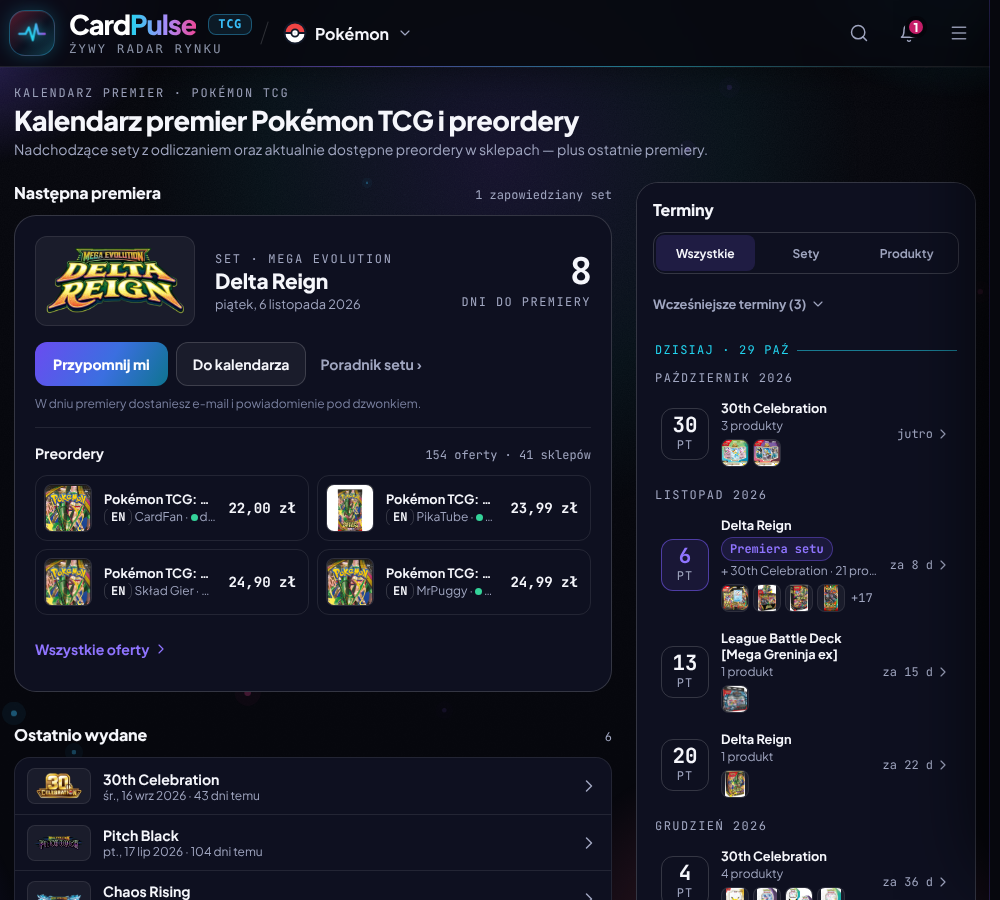
Task: Click the Delta Reign heading in Następna premiera
Action: 271,281
